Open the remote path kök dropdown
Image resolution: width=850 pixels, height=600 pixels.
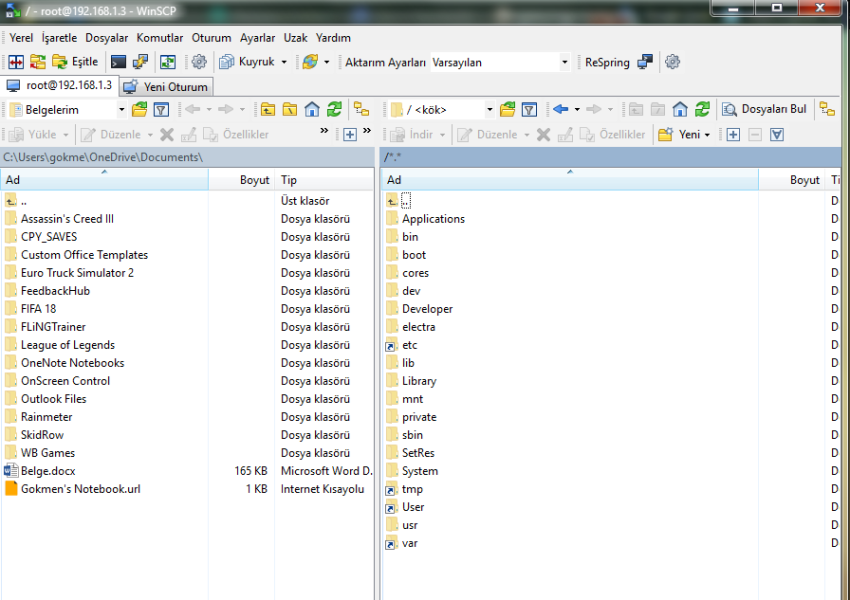click(490, 110)
